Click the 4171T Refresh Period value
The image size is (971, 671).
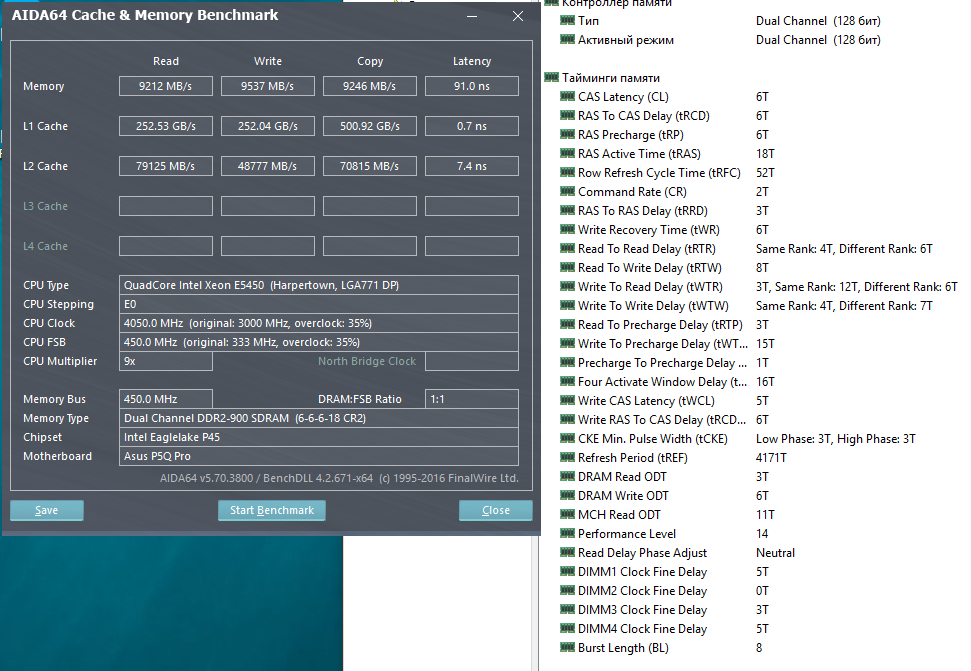click(x=771, y=458)
